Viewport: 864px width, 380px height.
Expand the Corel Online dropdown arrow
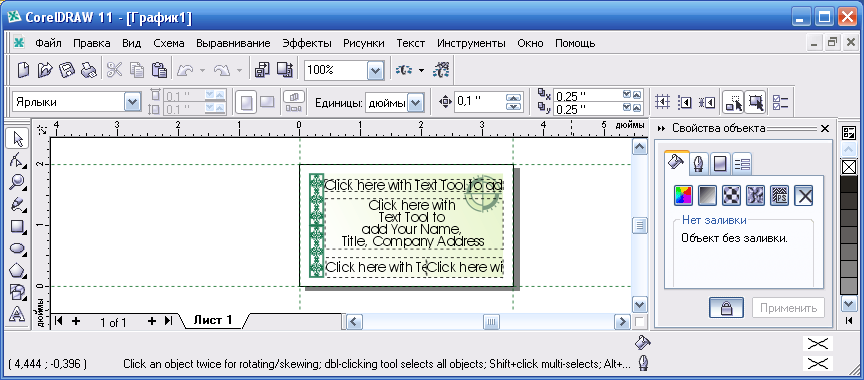422,70
